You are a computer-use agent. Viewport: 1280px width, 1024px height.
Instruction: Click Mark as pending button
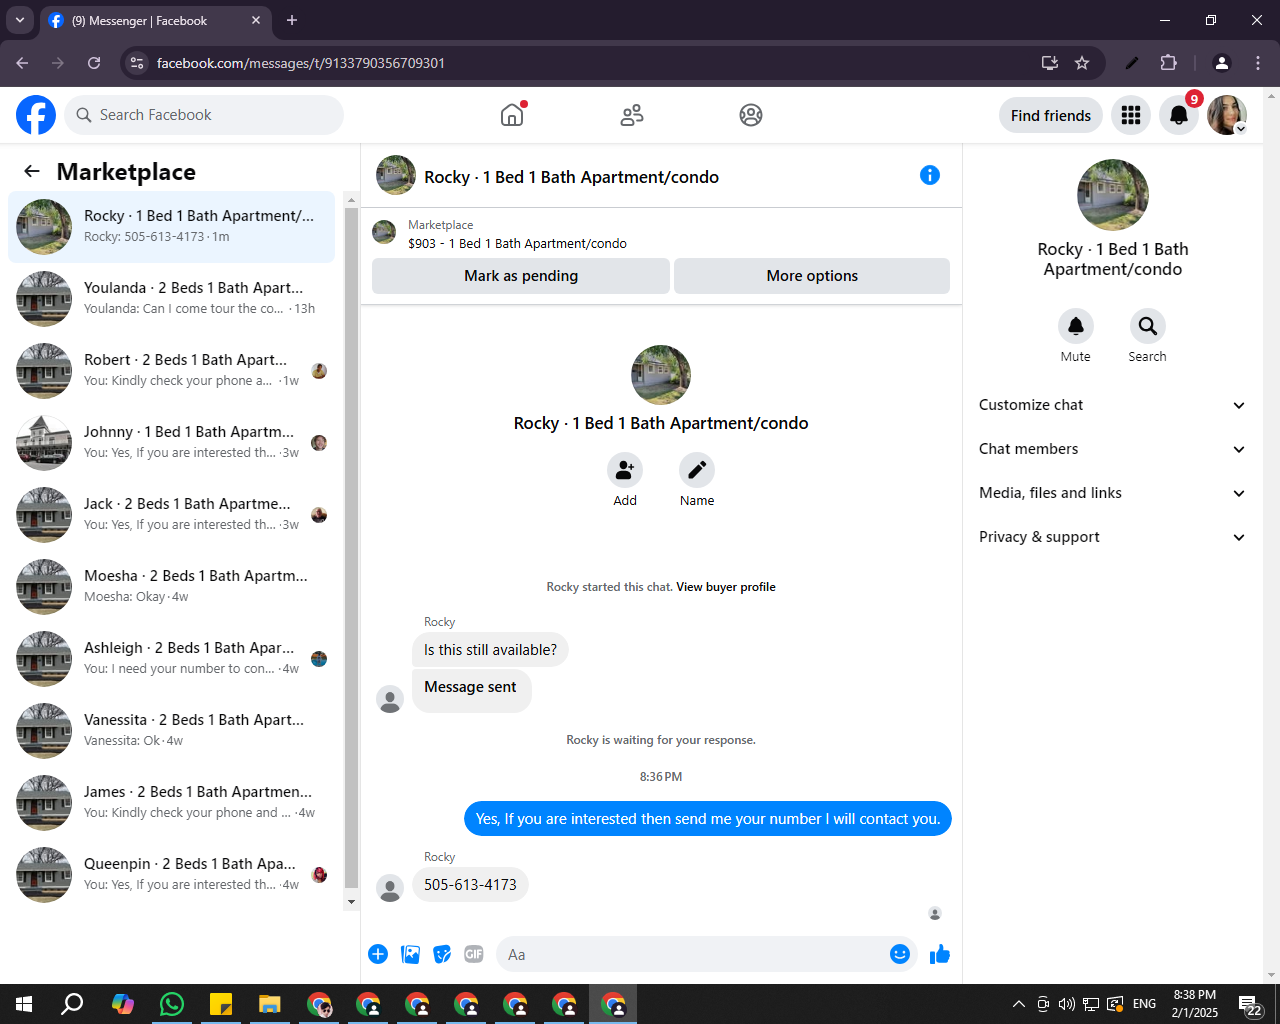pyautogui.click(x=521, y=276)
